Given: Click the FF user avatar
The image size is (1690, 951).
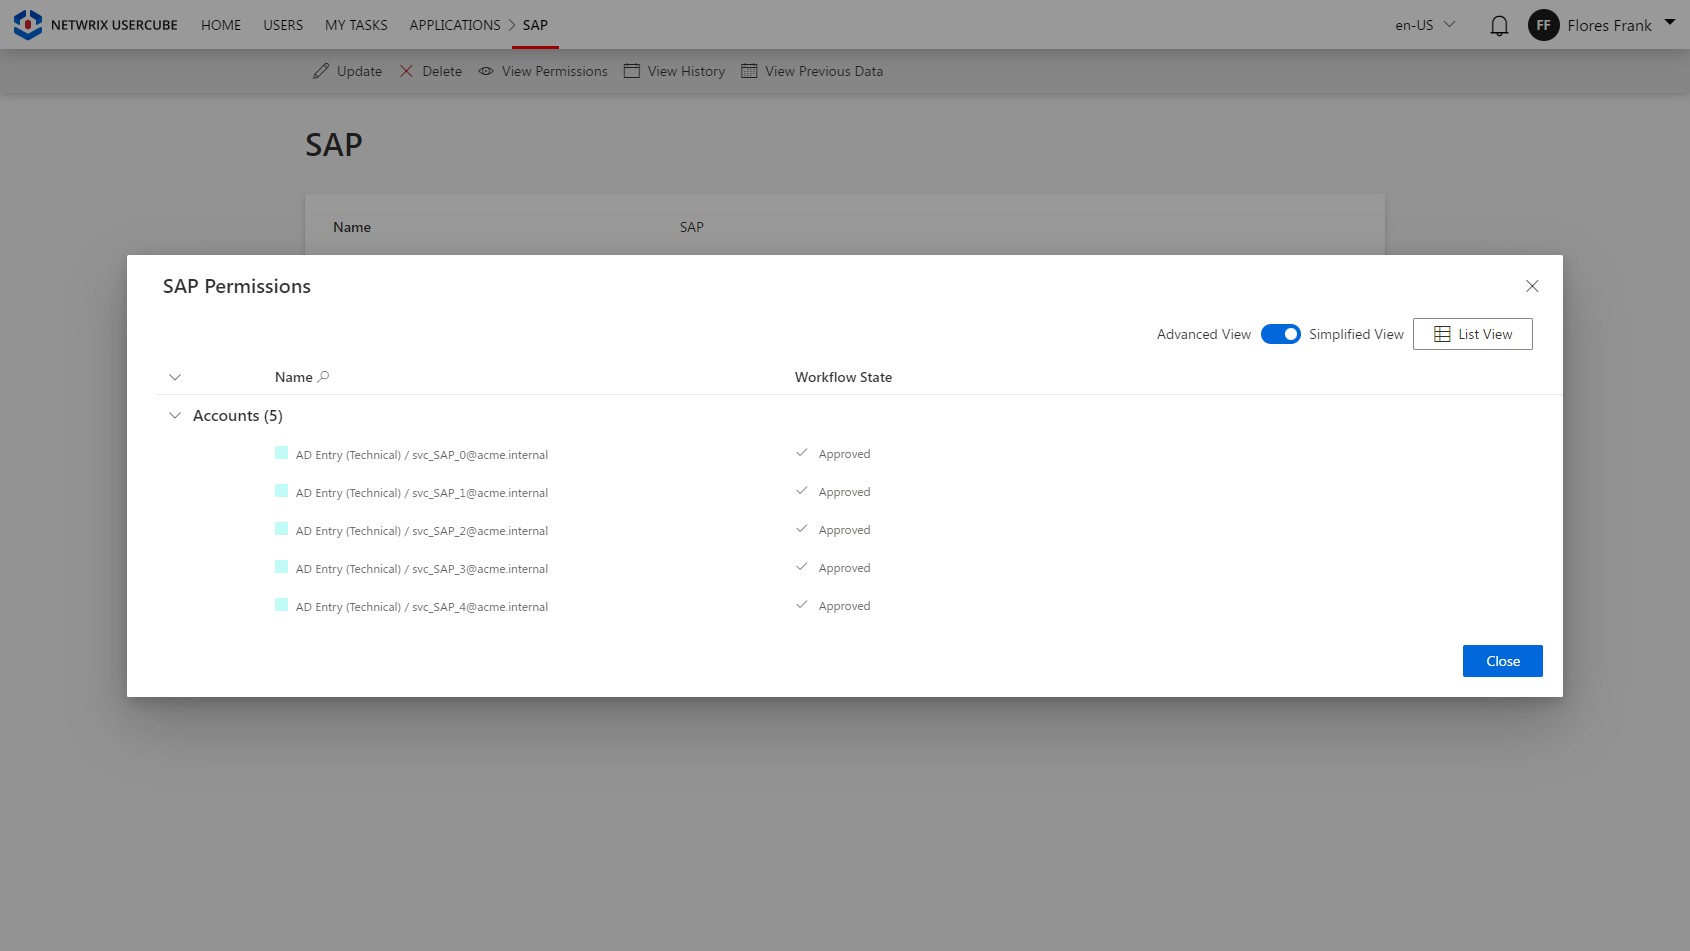Looking at the screenshot, I should point(1543,25).
